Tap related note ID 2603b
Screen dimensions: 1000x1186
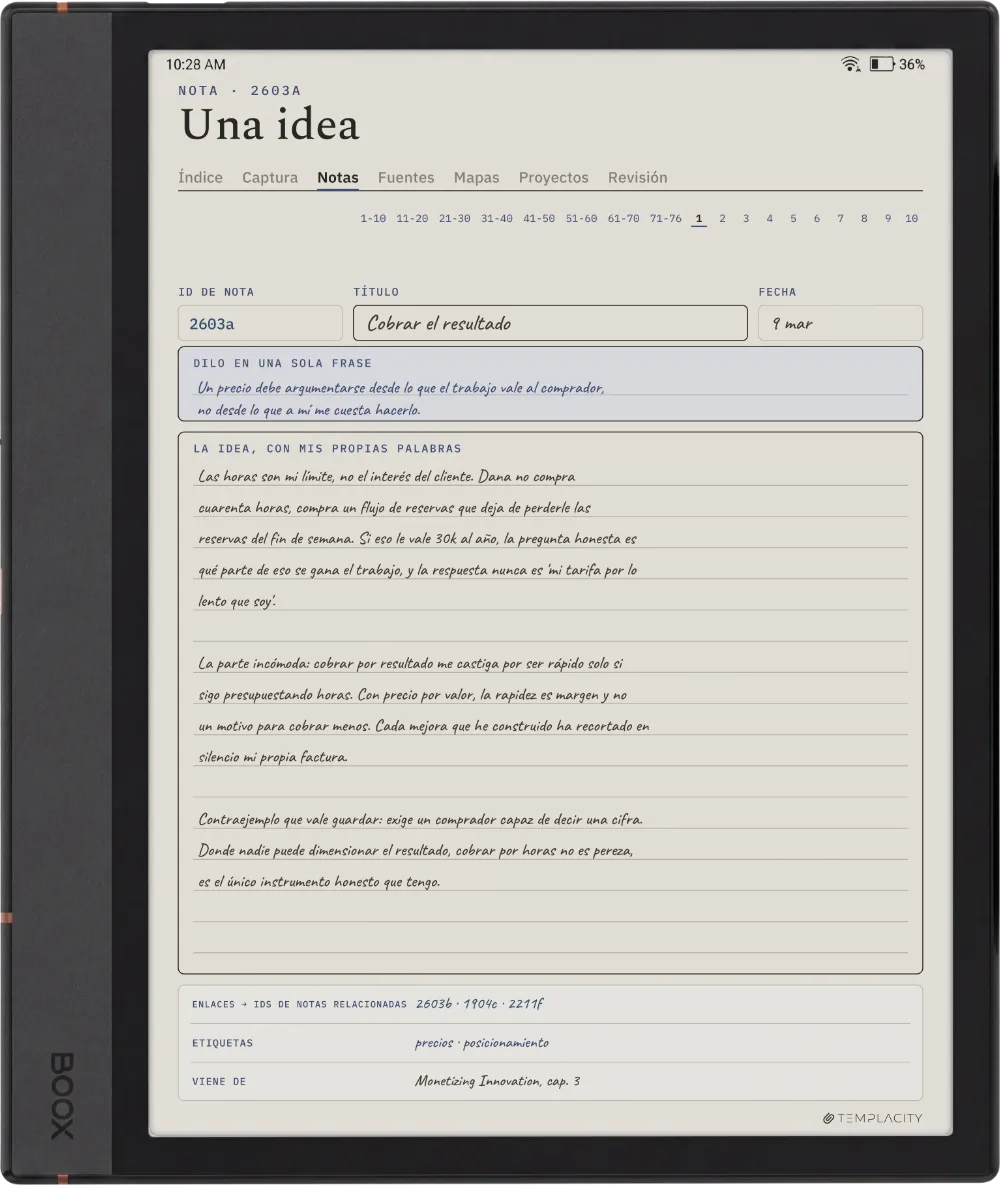pos(433,1004)
